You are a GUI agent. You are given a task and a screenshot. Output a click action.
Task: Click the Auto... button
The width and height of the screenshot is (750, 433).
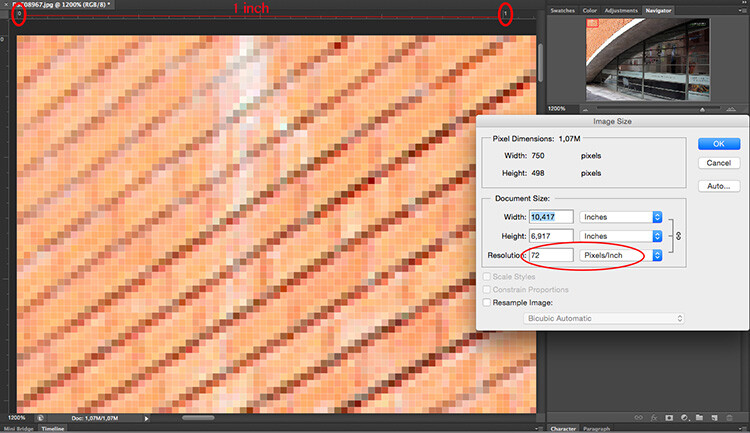pyautogui.click(x=715, y=186)
